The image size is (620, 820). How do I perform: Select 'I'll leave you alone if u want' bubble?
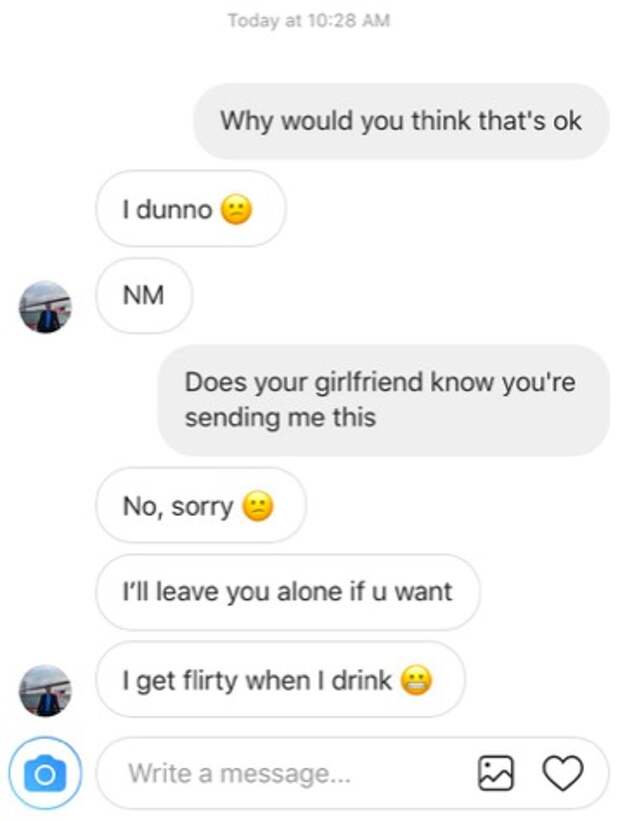[x=288, y=592]
